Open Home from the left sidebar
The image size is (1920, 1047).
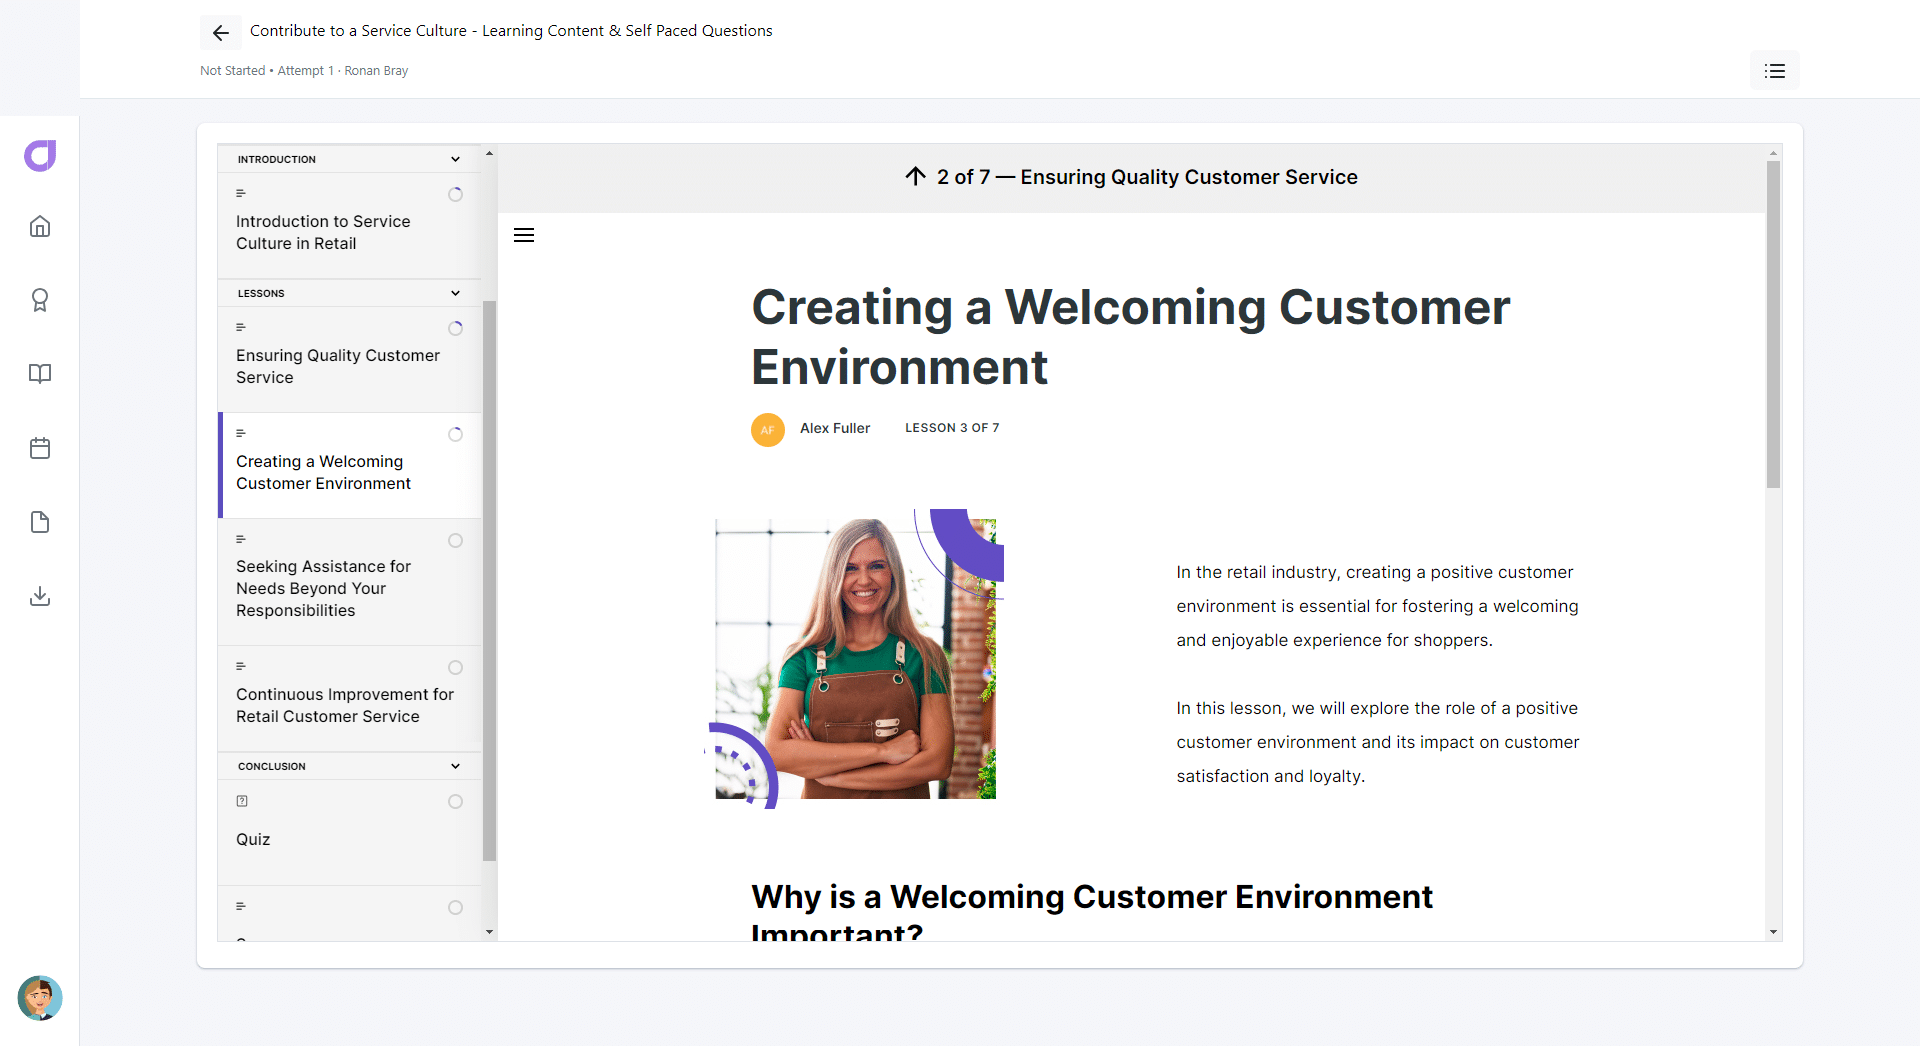coord(40,226)
